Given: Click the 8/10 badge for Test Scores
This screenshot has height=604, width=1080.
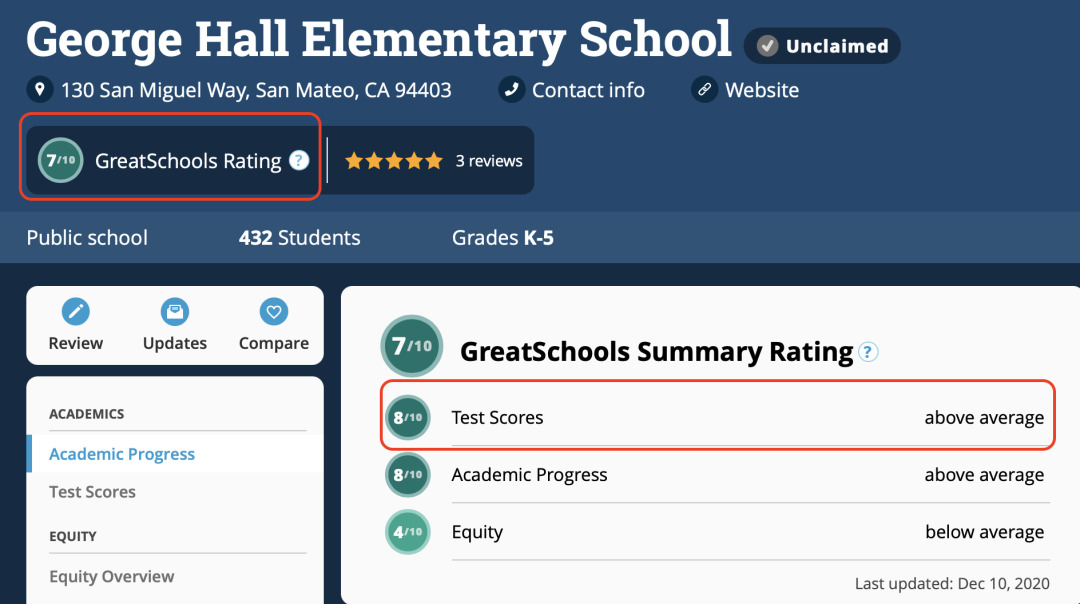Looking at the screenshot, I should point(408,417).
